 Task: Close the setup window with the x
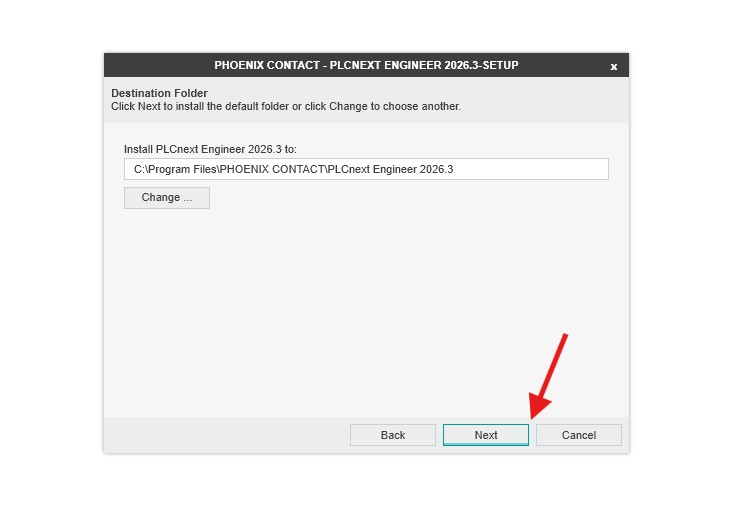click(613, 67)
